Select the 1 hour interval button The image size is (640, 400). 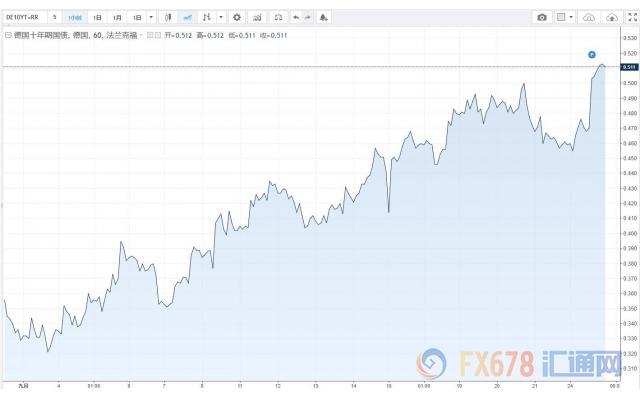point(76,17)
